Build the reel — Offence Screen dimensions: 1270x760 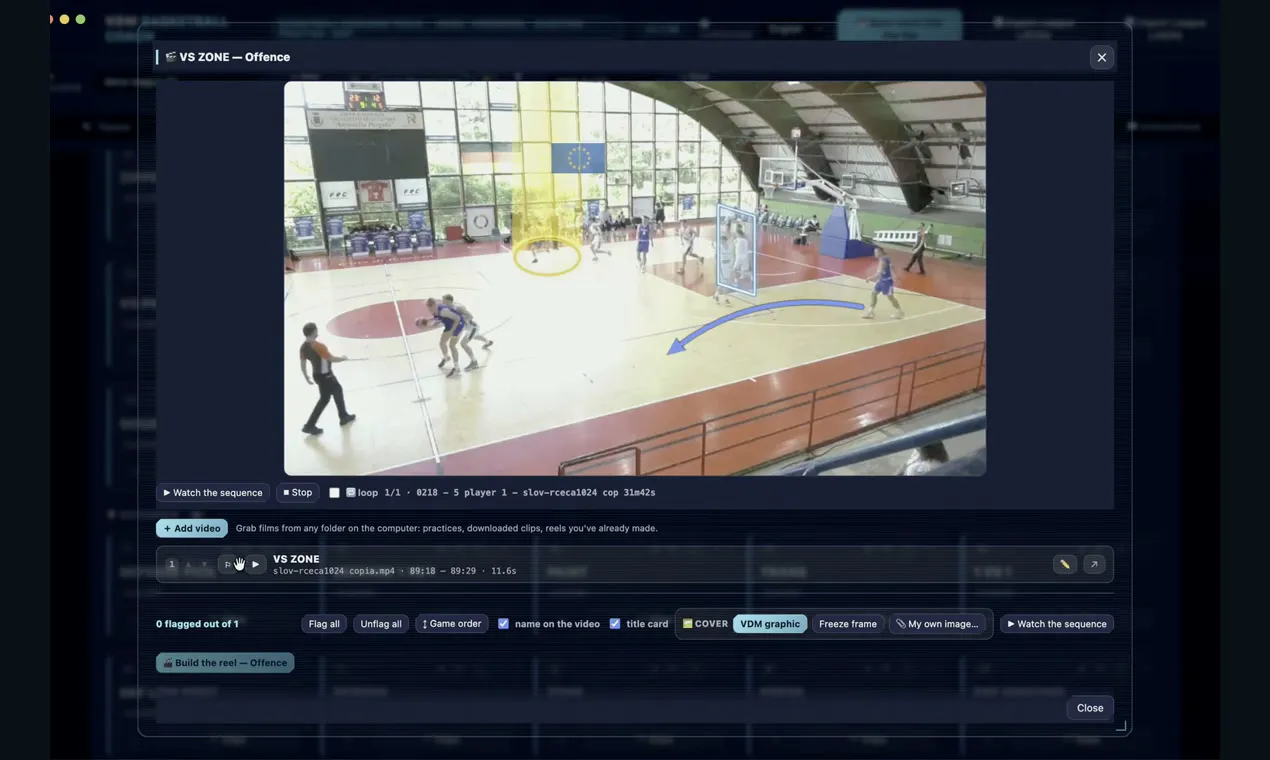225,663
